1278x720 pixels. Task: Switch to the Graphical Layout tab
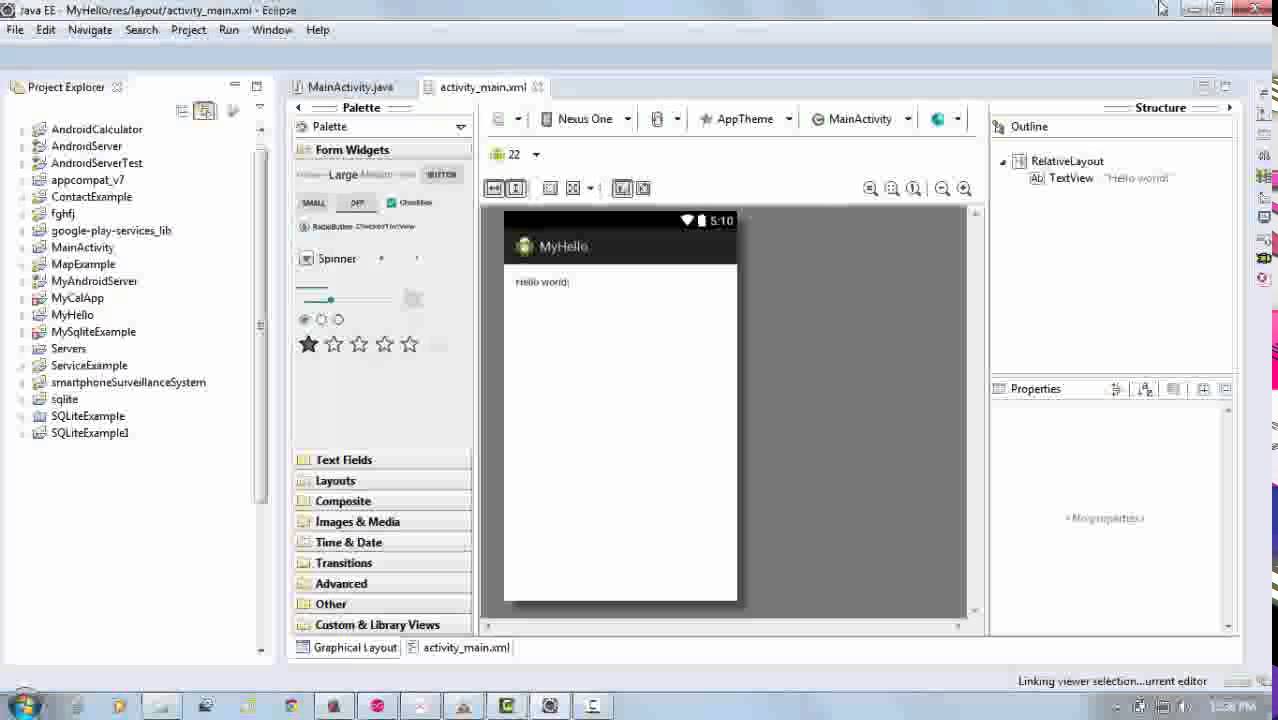pos(346,648)
